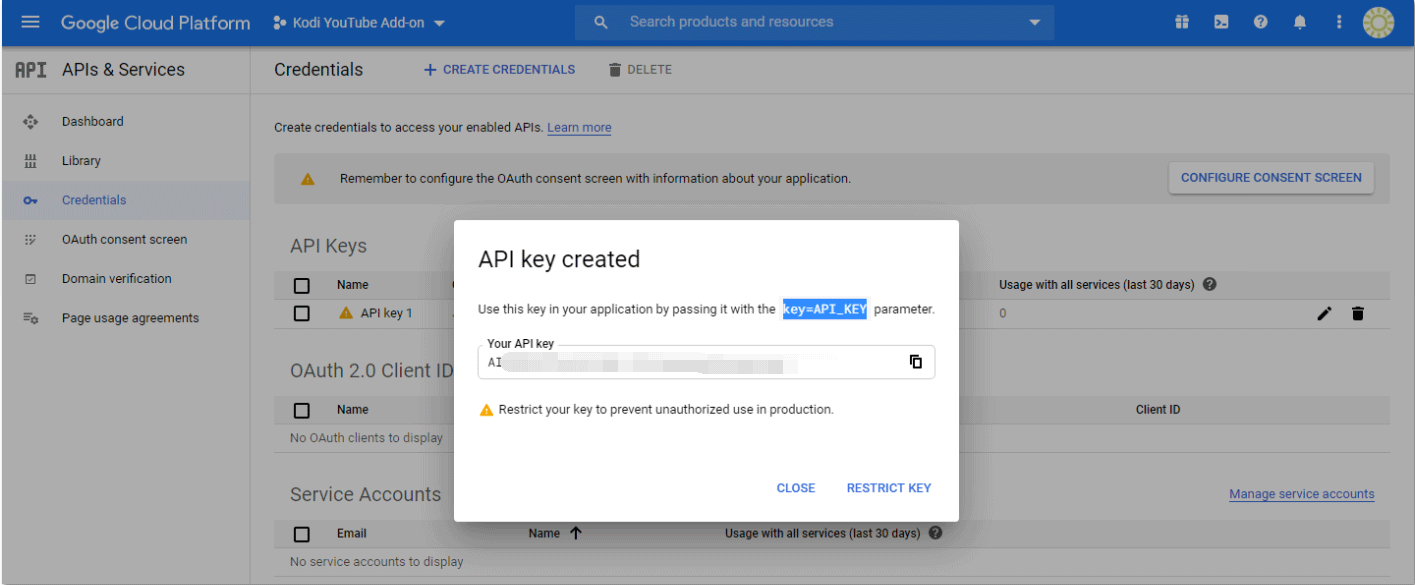
Task: Click the Google Cloud Platform logo text
Action: pyautogui.click(x=155, y=22)
